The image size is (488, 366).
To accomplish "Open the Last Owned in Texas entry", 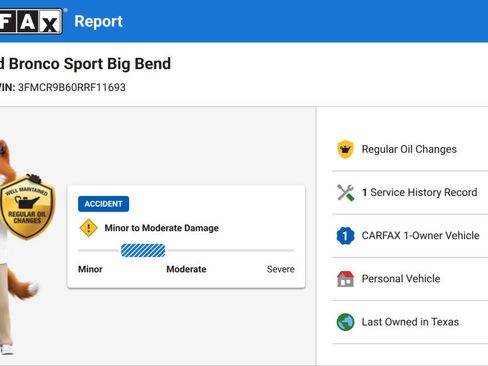I will click(x=410, y=322).
